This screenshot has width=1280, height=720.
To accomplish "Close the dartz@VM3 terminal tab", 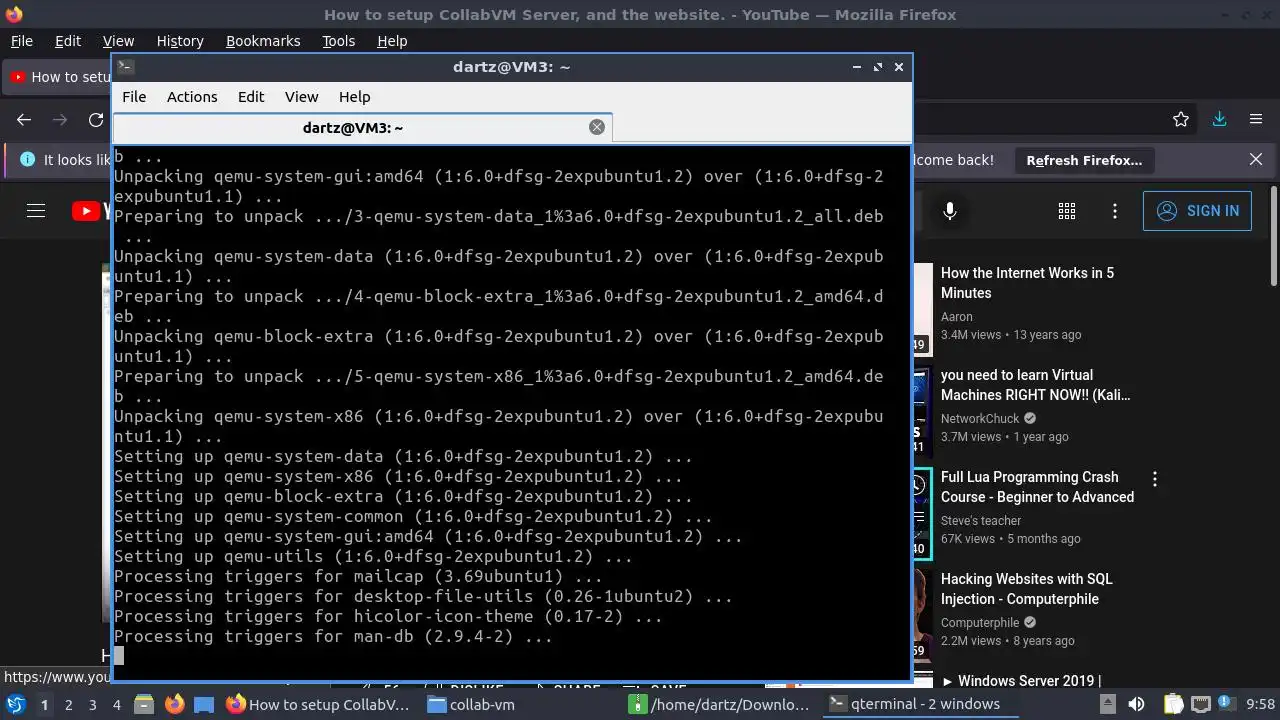I will [x=597, y=127].
